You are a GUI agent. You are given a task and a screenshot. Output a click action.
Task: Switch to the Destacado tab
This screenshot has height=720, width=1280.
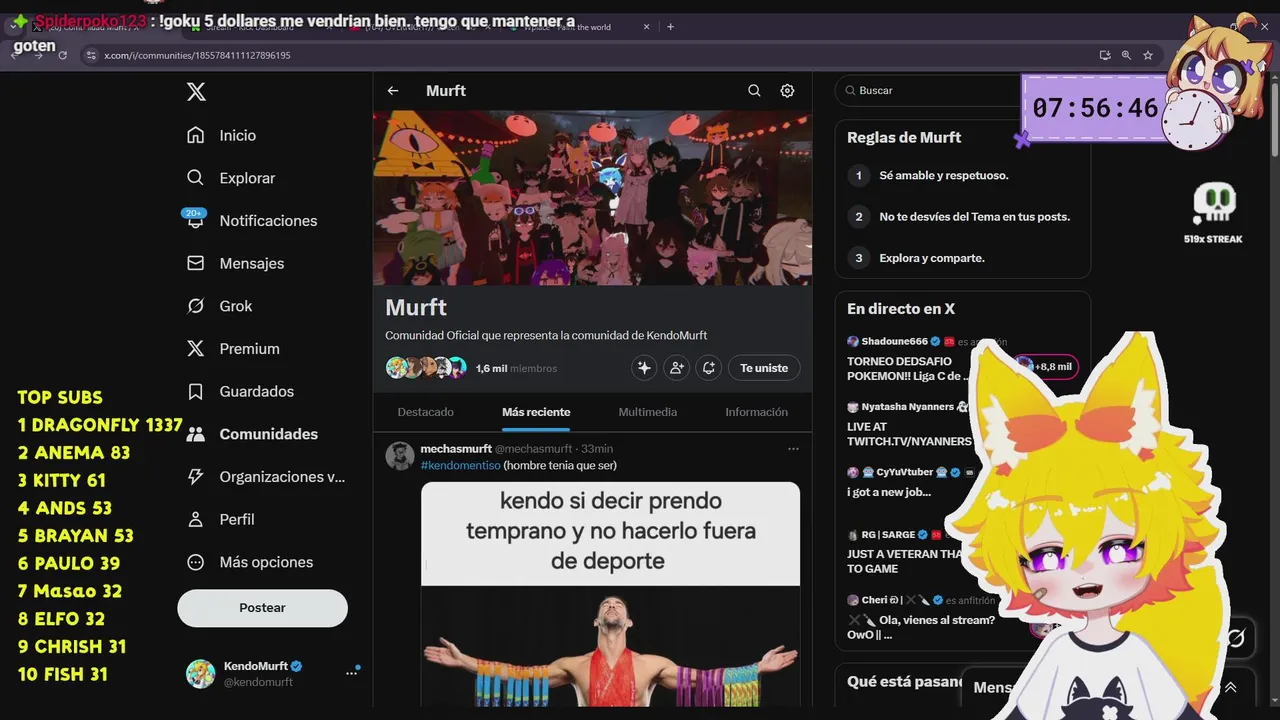tap(425, 412)
